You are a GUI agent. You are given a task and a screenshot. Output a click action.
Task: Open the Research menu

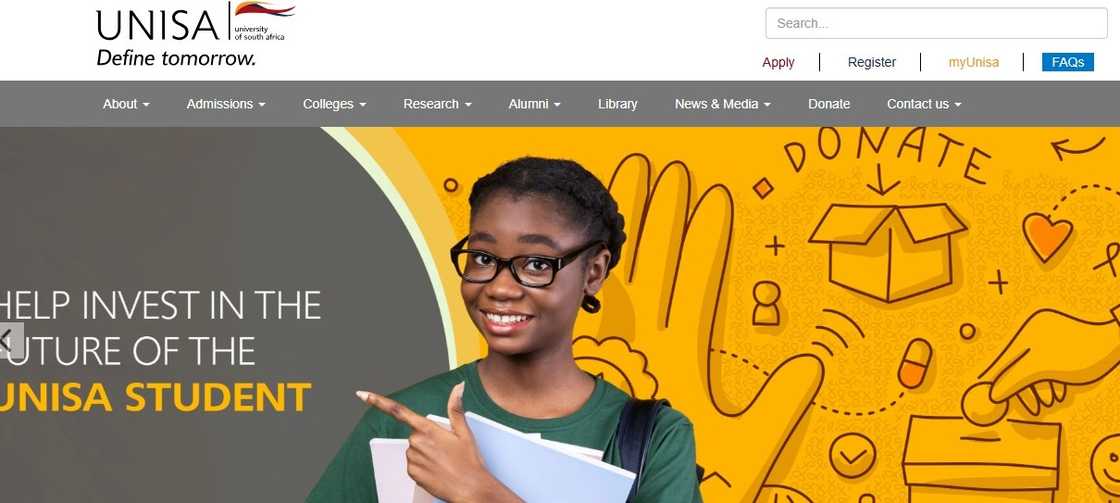pyautogui.click(x=437, y=104)
